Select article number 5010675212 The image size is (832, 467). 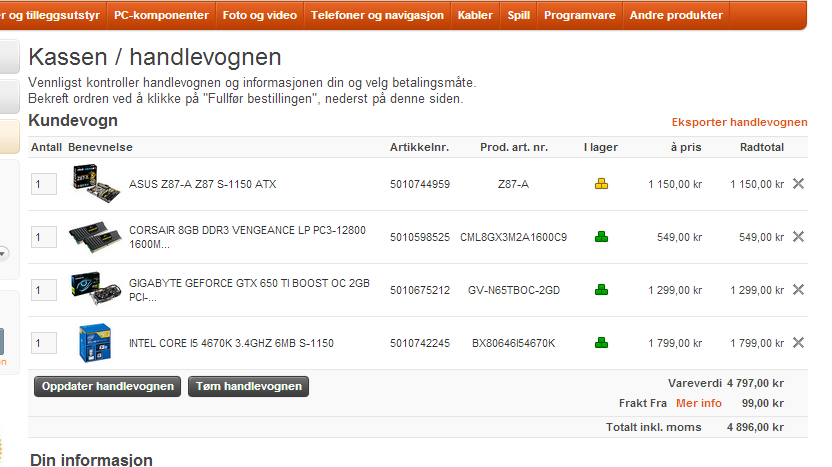tap(420, 290)
